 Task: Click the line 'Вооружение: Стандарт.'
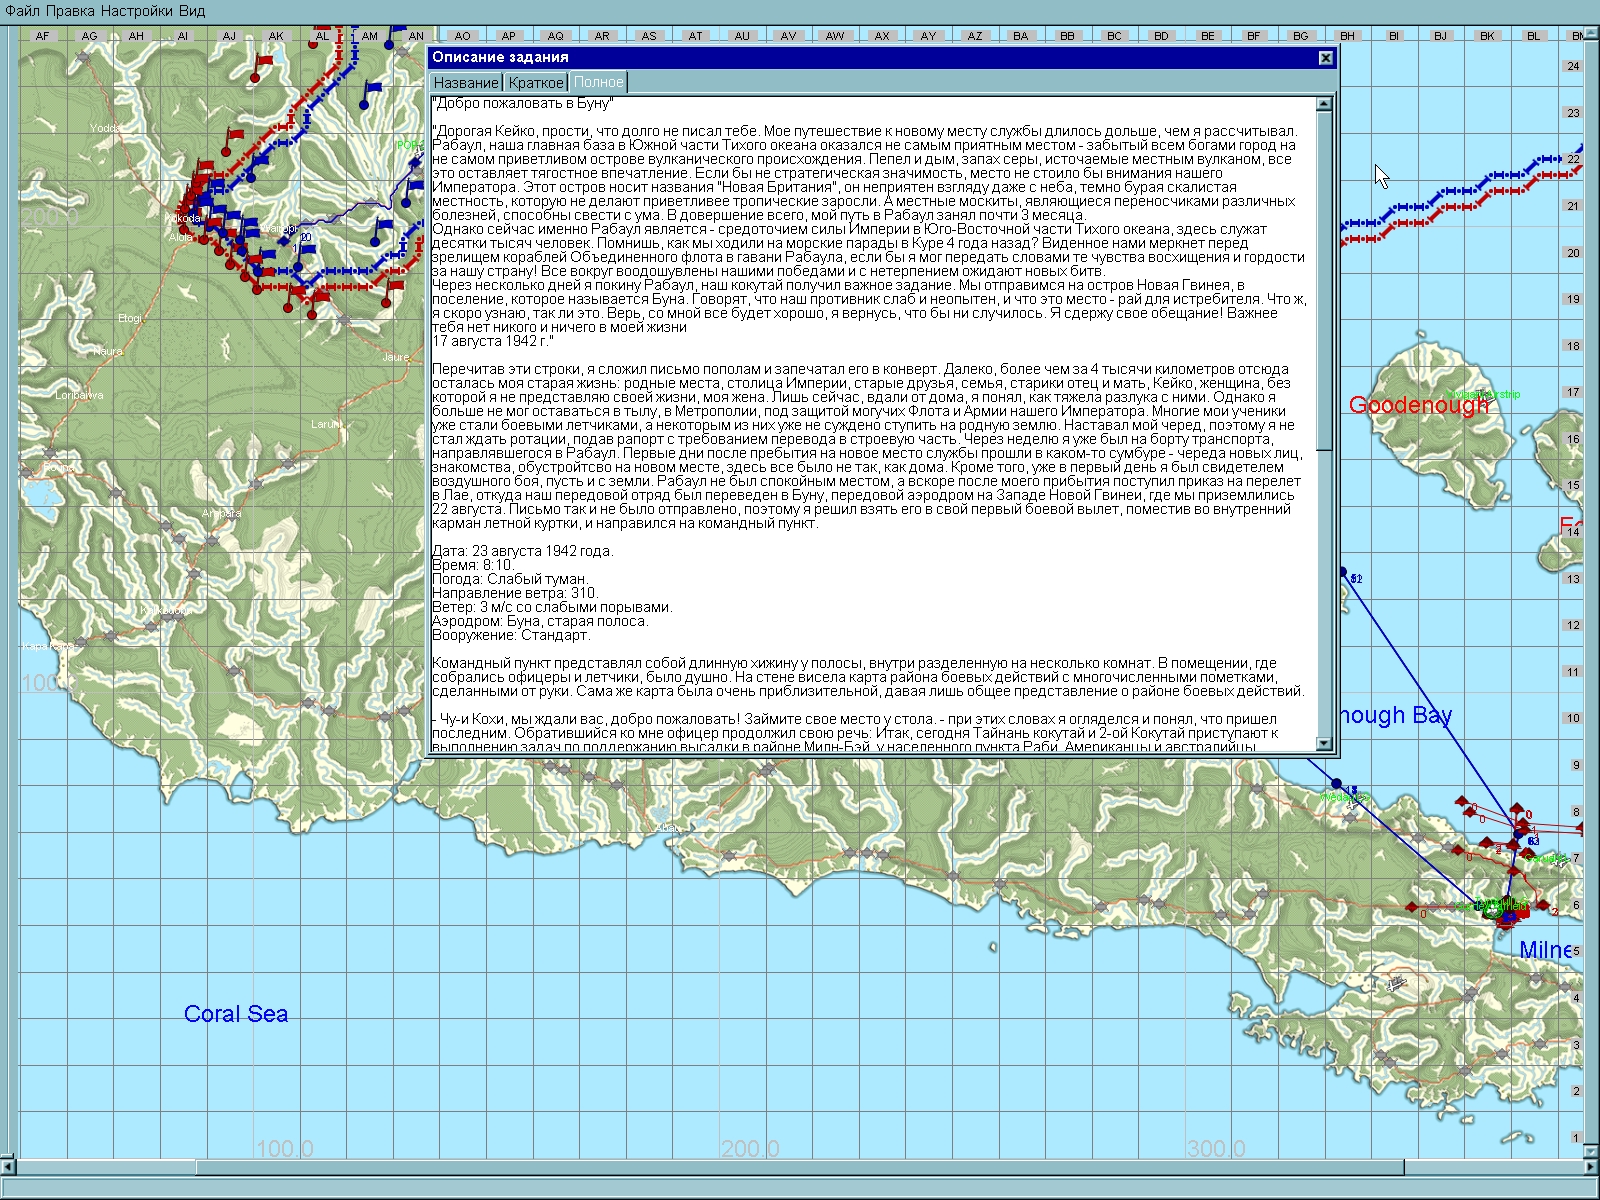point(511,635)
